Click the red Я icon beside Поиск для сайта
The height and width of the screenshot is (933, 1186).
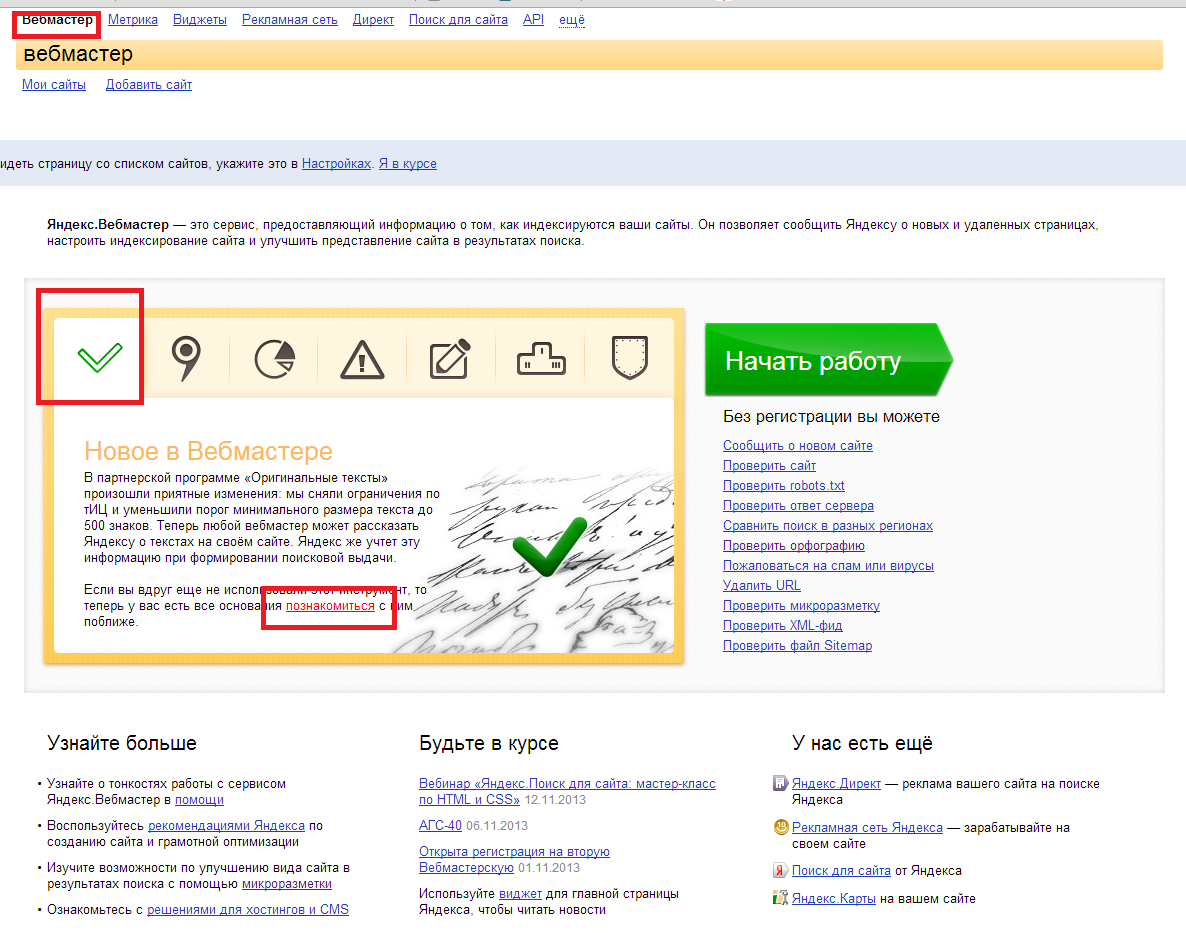(780, 870)
